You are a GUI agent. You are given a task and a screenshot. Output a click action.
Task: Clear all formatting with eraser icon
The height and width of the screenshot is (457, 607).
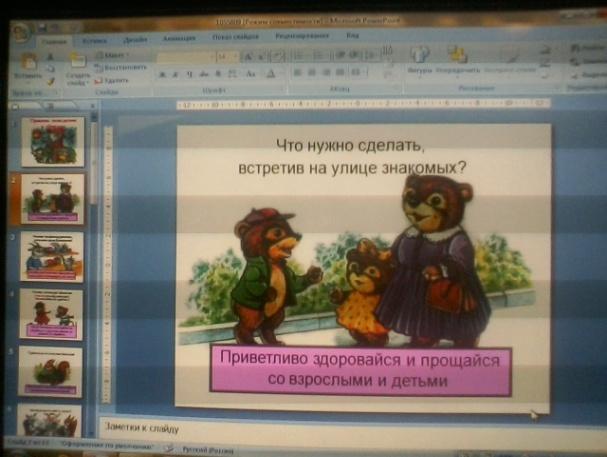point(277,57)
